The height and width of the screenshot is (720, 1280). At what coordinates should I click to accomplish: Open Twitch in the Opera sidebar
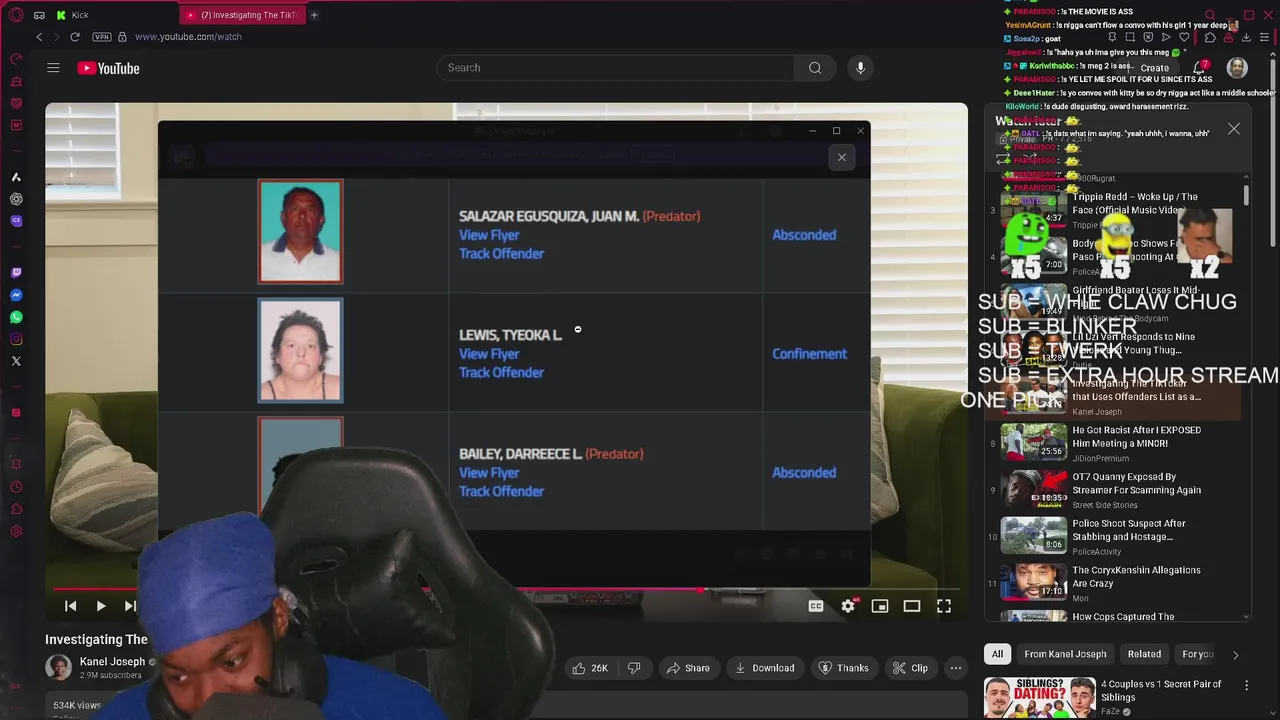pos(16,273)
